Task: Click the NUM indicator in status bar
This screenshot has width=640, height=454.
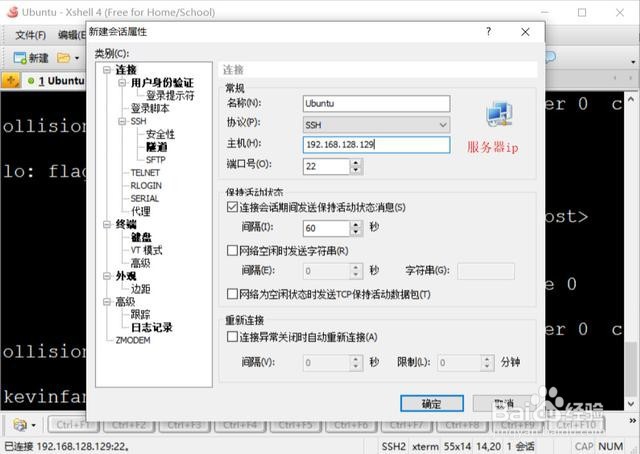Action: (611, 447)
